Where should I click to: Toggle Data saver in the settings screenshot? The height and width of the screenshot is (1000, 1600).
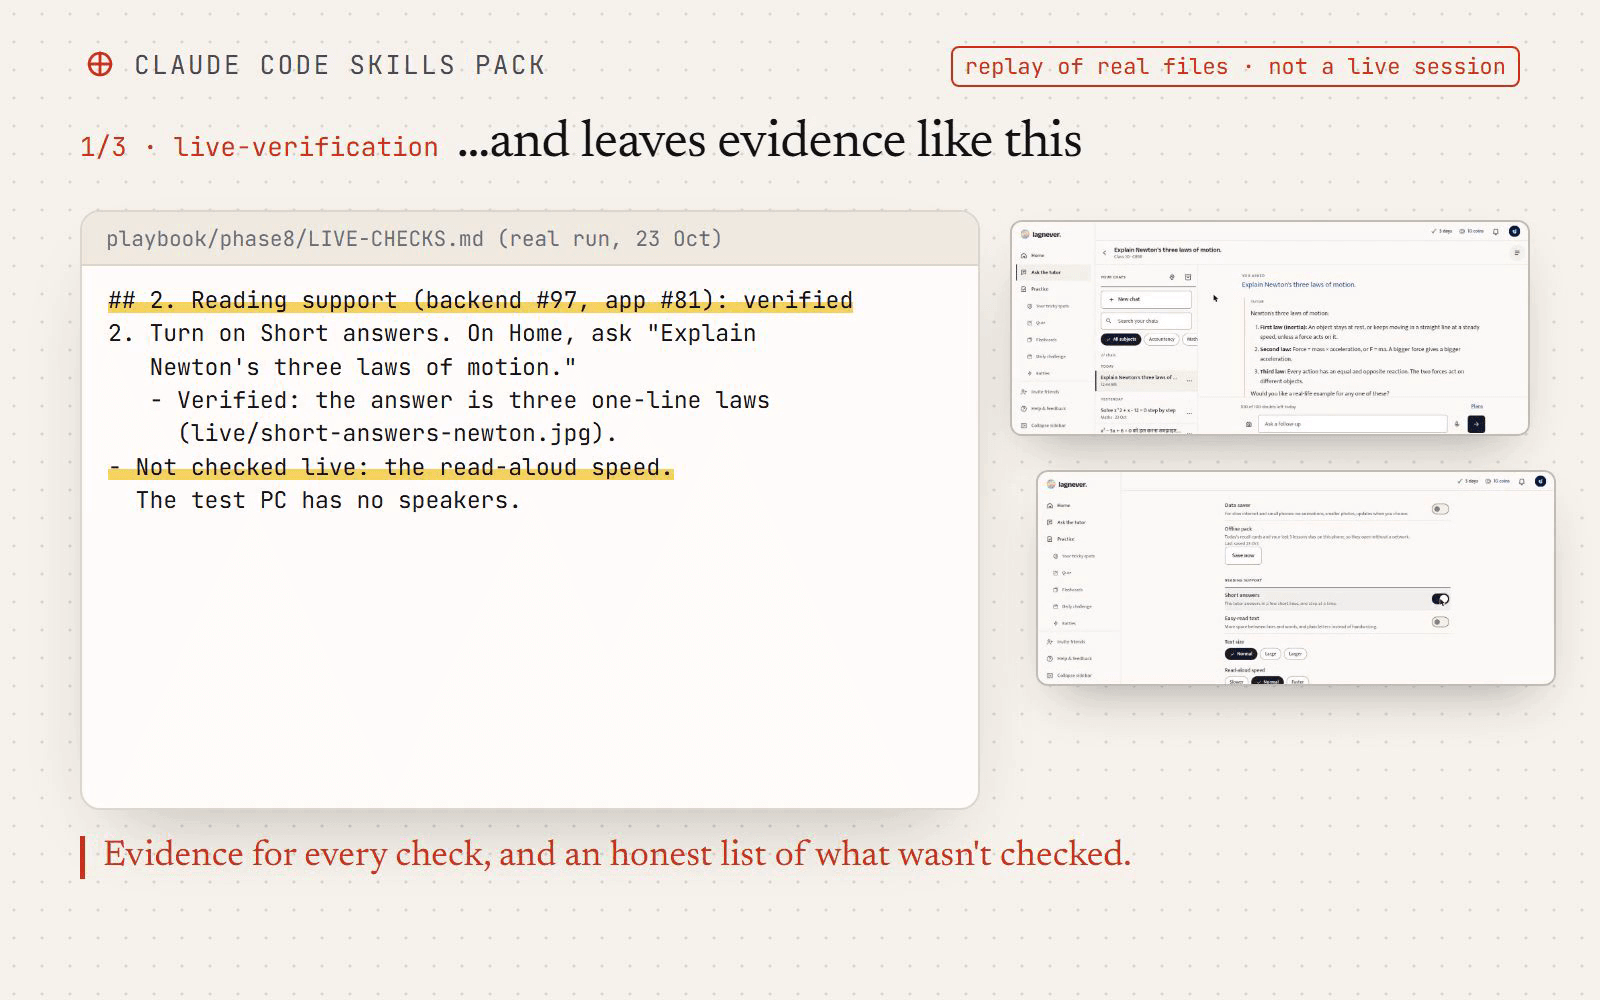1440,509
